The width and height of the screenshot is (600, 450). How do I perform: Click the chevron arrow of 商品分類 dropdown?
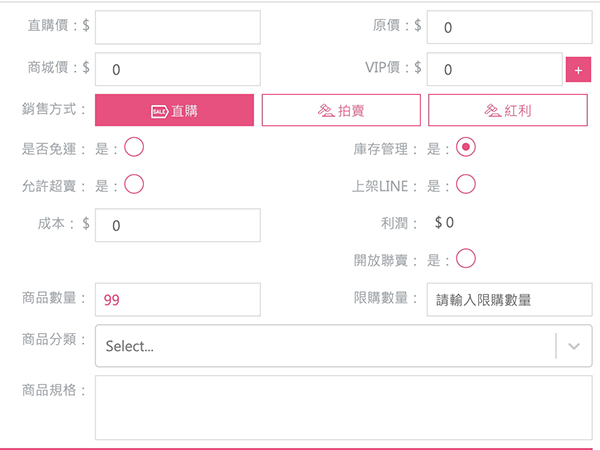click(x=574, y=346)
